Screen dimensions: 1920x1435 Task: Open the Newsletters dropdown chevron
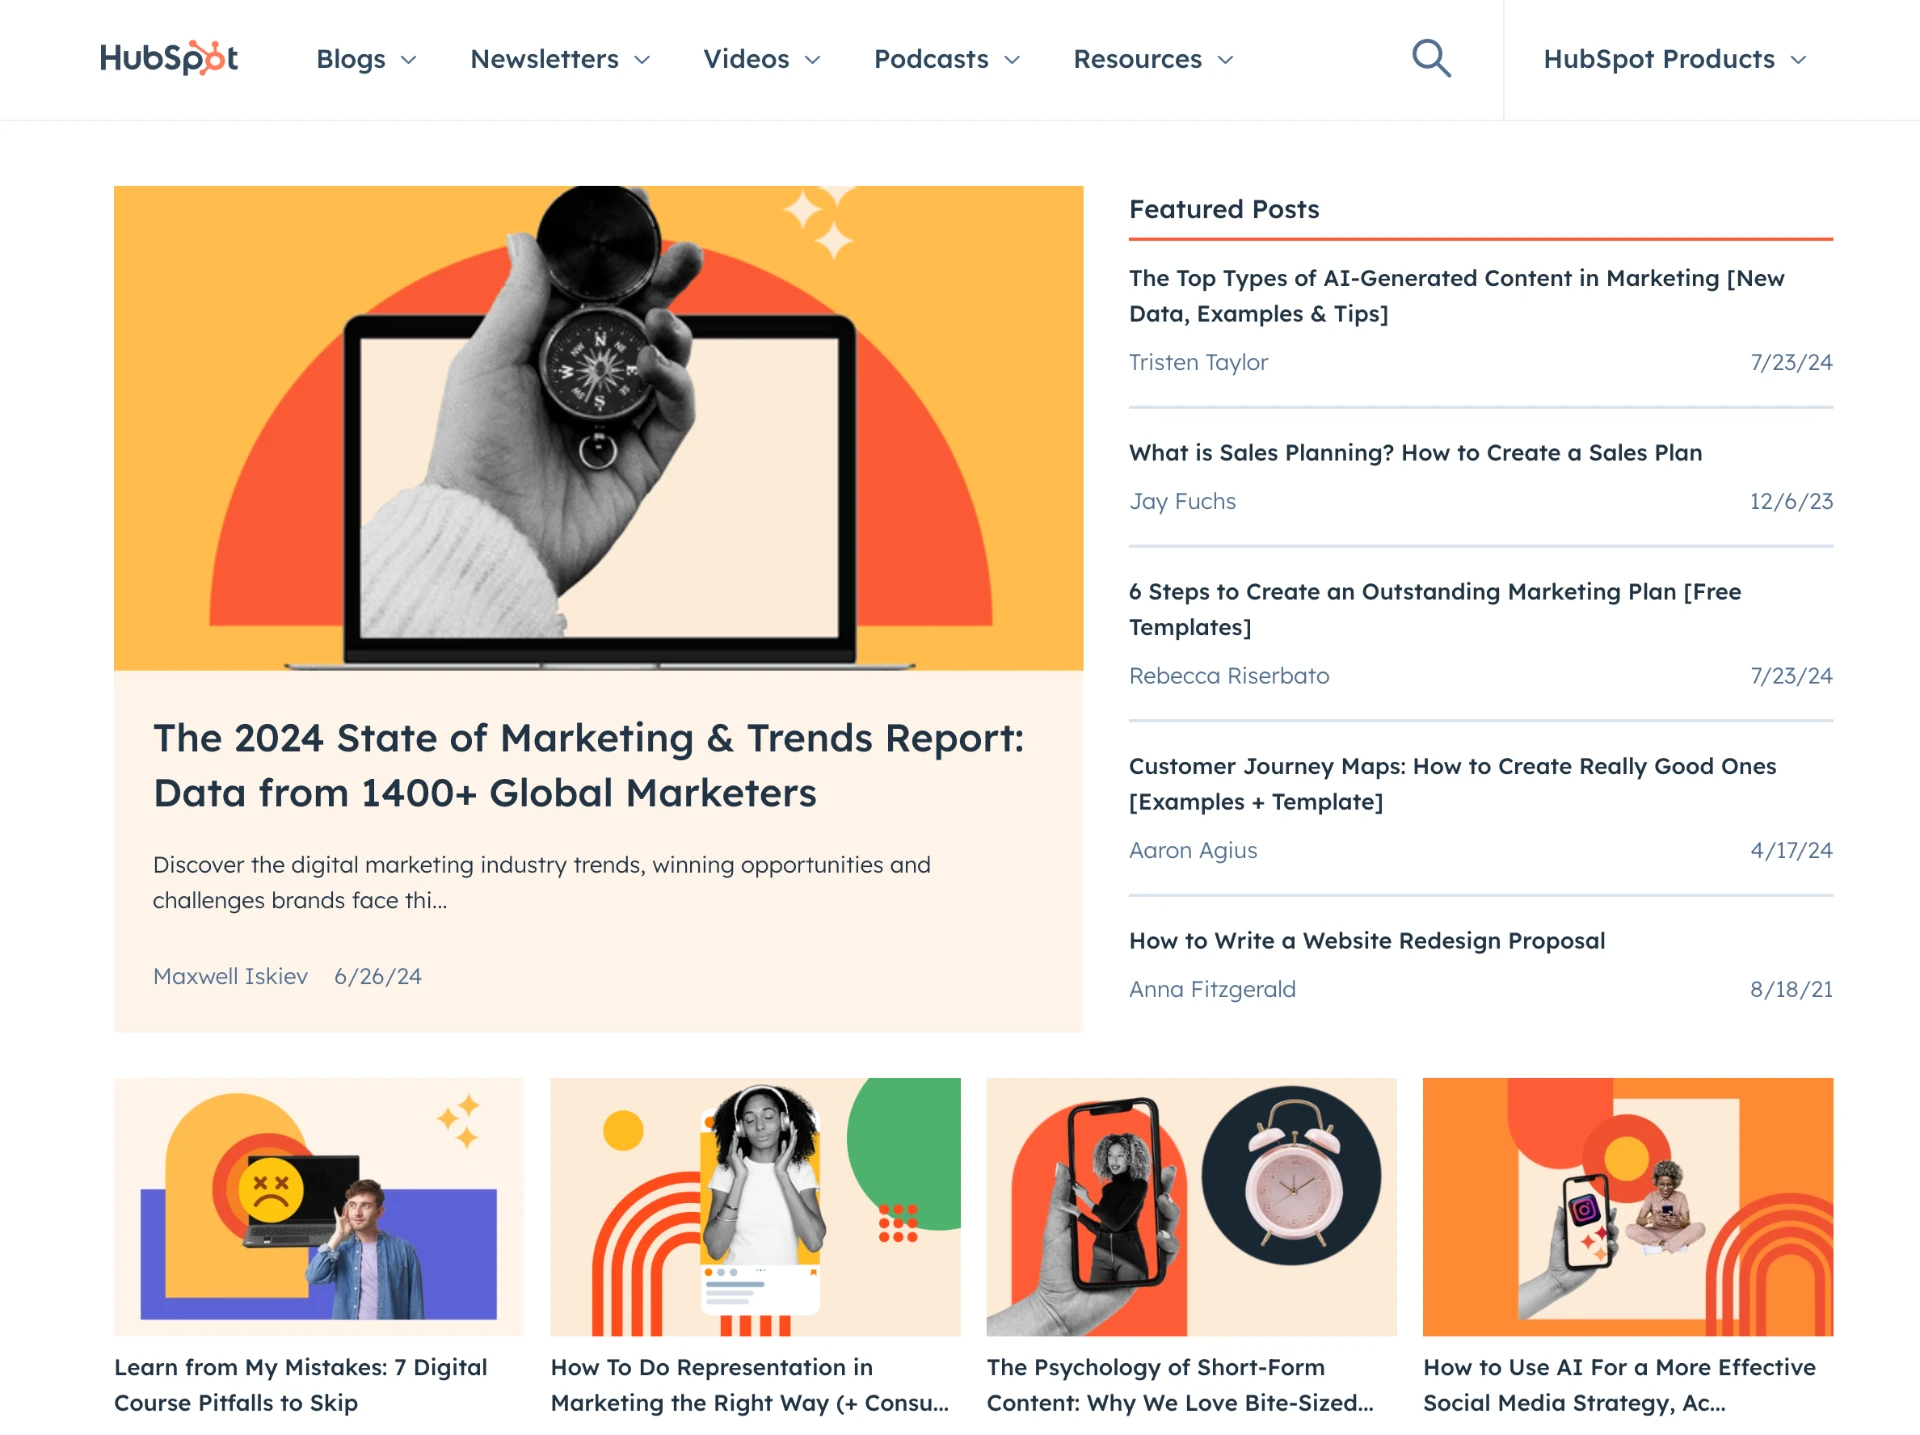[x=642, y=60]
